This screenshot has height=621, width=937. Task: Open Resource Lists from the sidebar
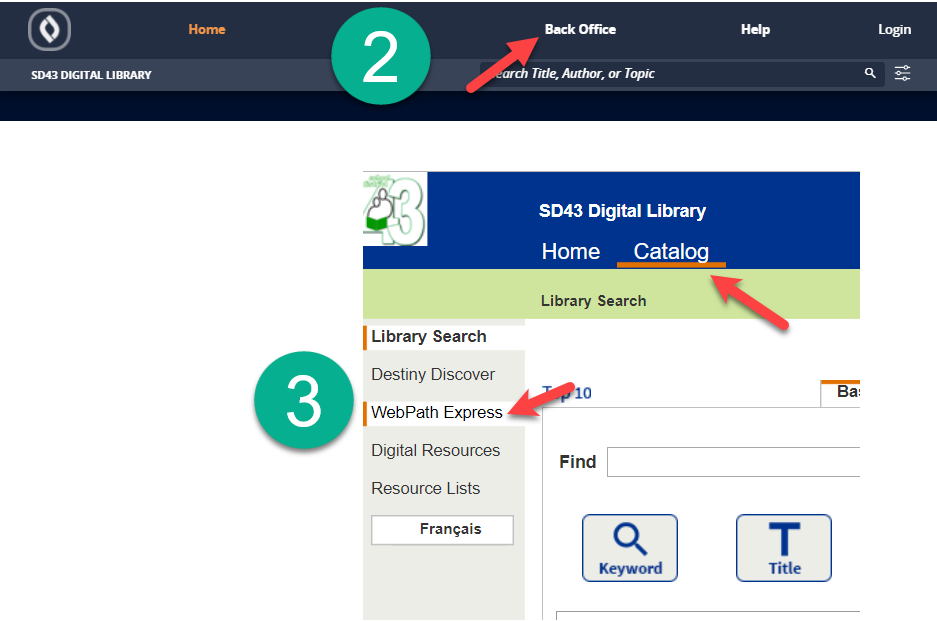tap(425, 488)
